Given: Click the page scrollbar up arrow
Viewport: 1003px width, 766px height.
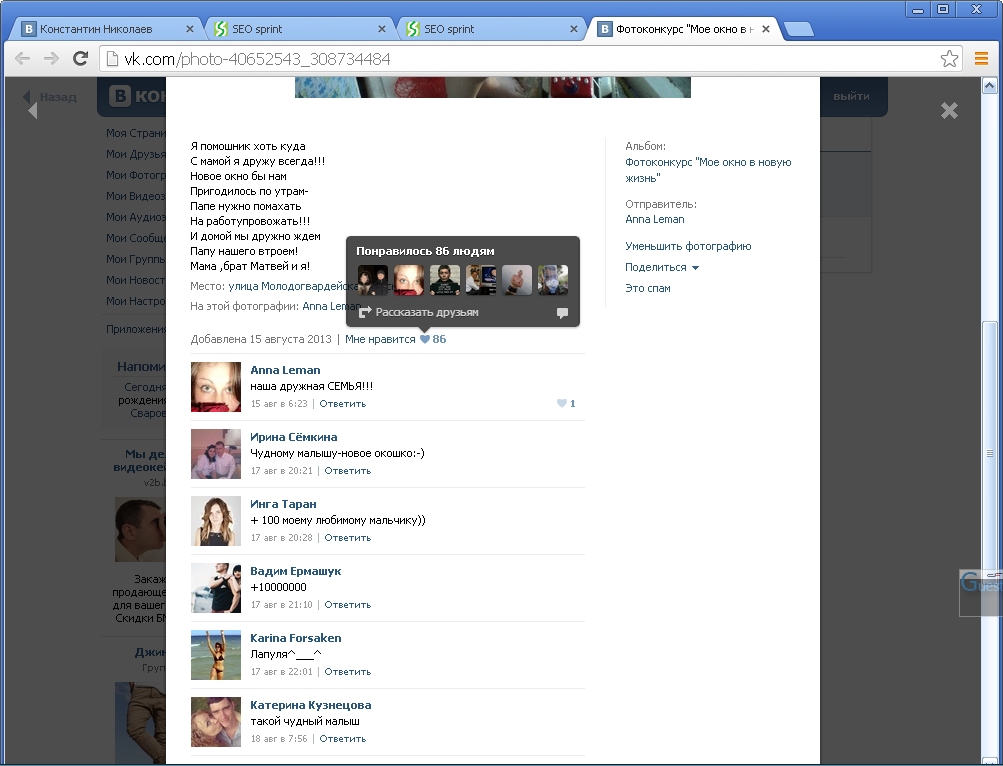Looking at the screenshot, I should (989, 85).
